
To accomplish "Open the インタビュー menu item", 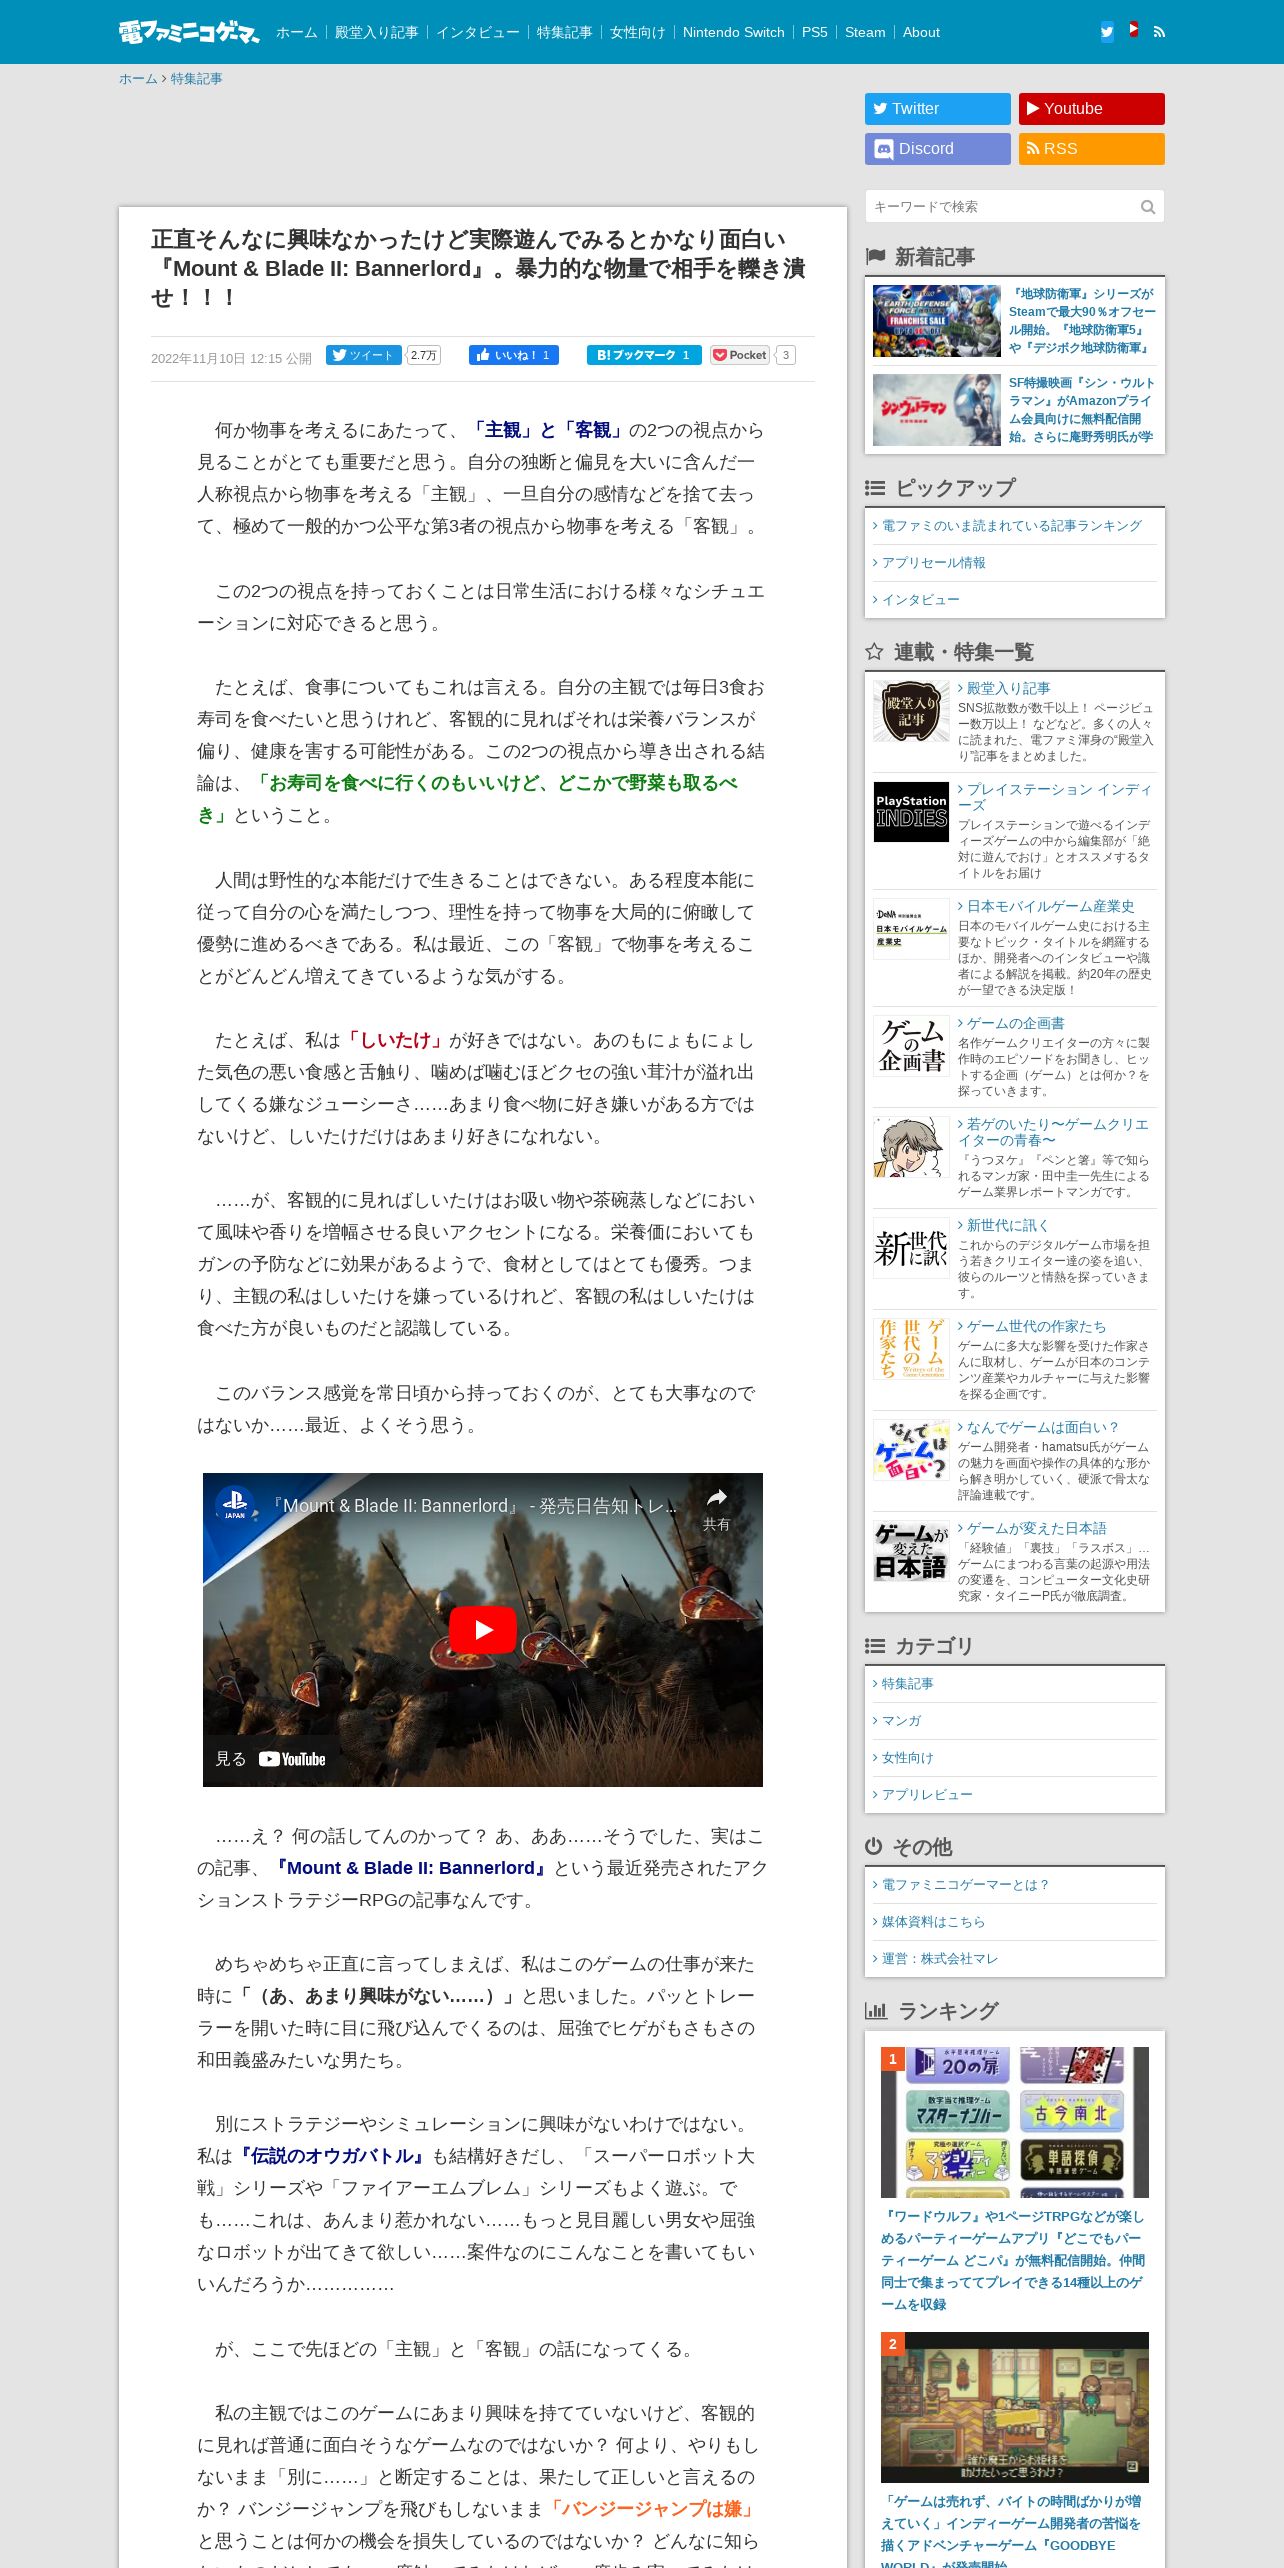I will [x=477, y=32].
